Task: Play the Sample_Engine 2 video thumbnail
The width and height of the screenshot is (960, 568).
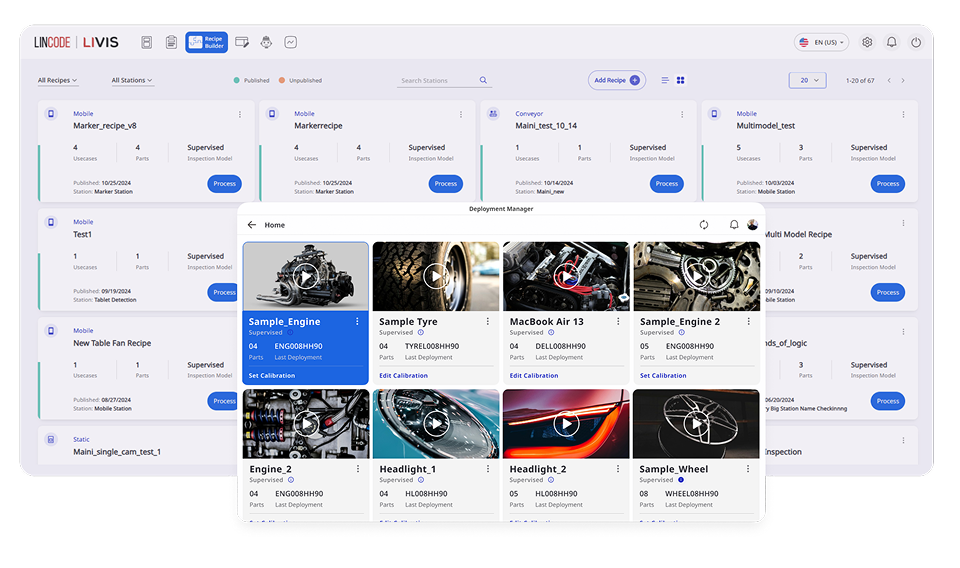Action: [x=696, y=276]
